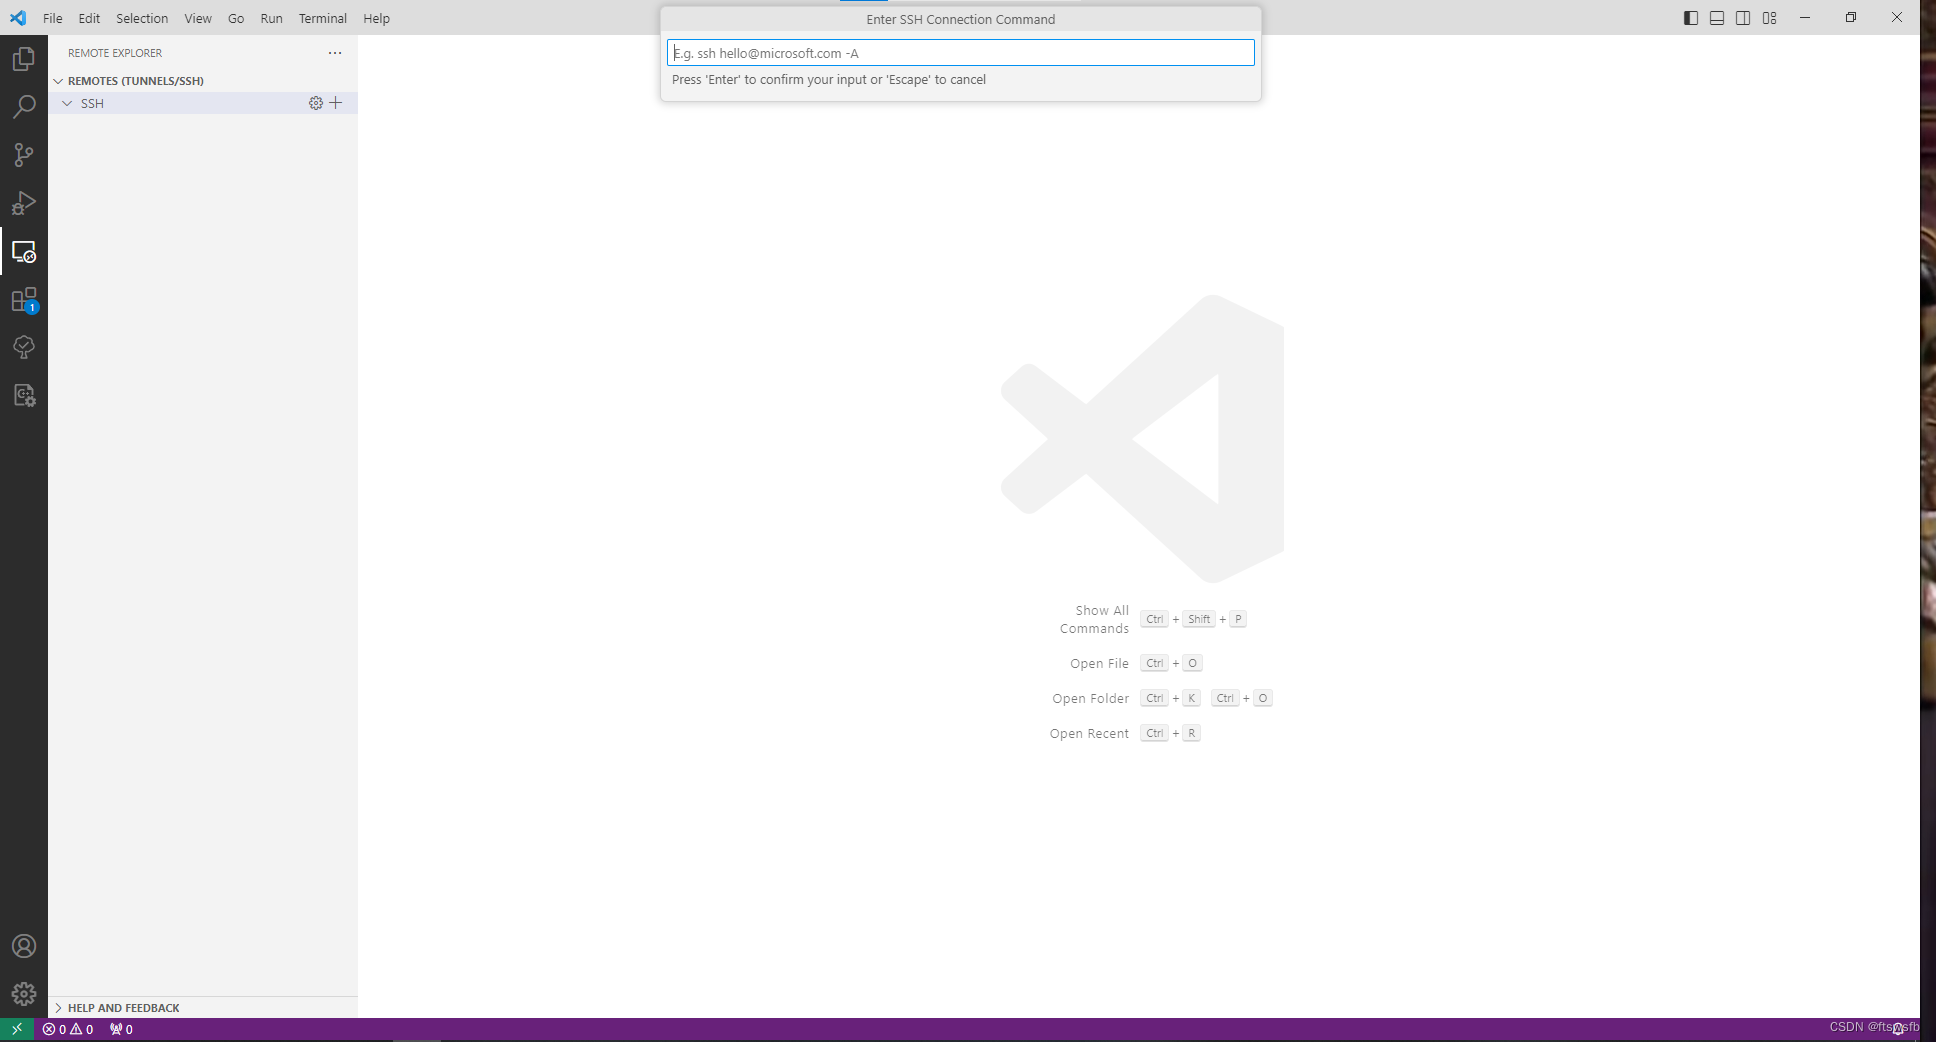Image resolution: width=1936 pixels, height=1042 pixels.
Task: Minimize the VS Code window
Action: [1805, 18]
